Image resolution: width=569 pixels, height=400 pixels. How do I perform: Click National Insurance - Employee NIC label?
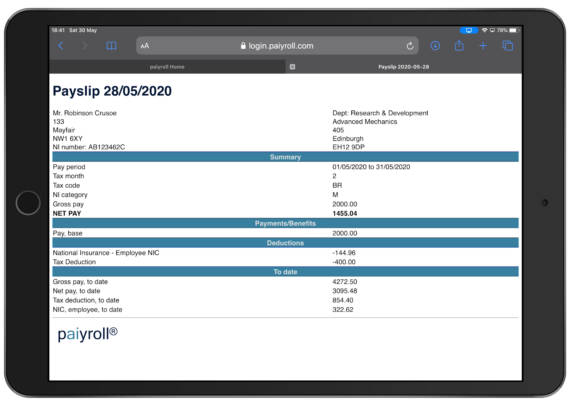pos(106,253)
